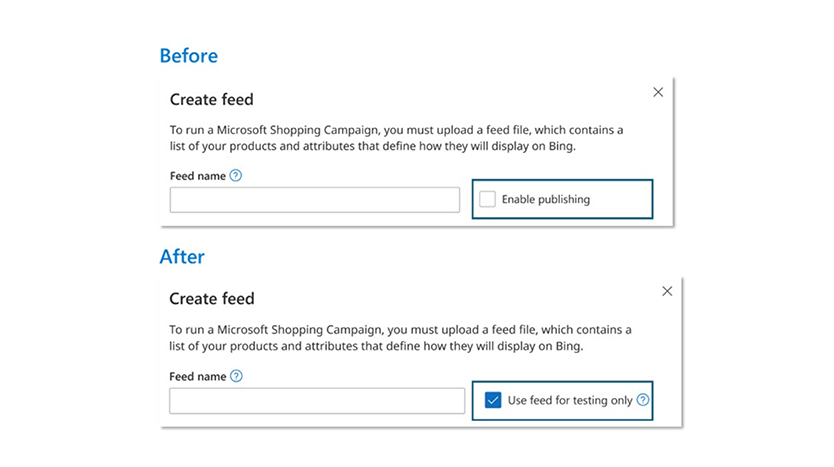Viewport: 834px width, 467px height.
Task: Click the Feed name label in the Before dialog
Action: (196, 176)
